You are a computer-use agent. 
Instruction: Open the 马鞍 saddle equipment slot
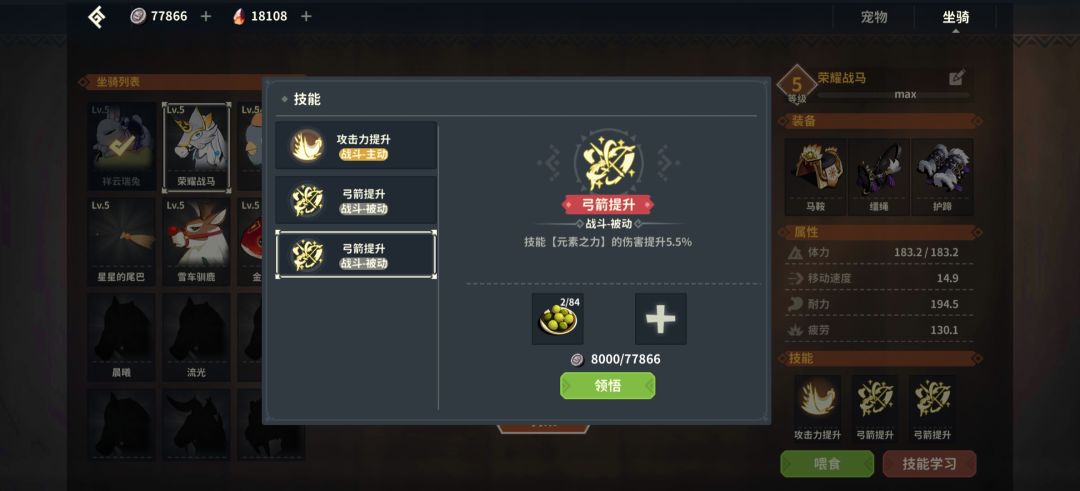pyautogui.click(x=816, y=176)
